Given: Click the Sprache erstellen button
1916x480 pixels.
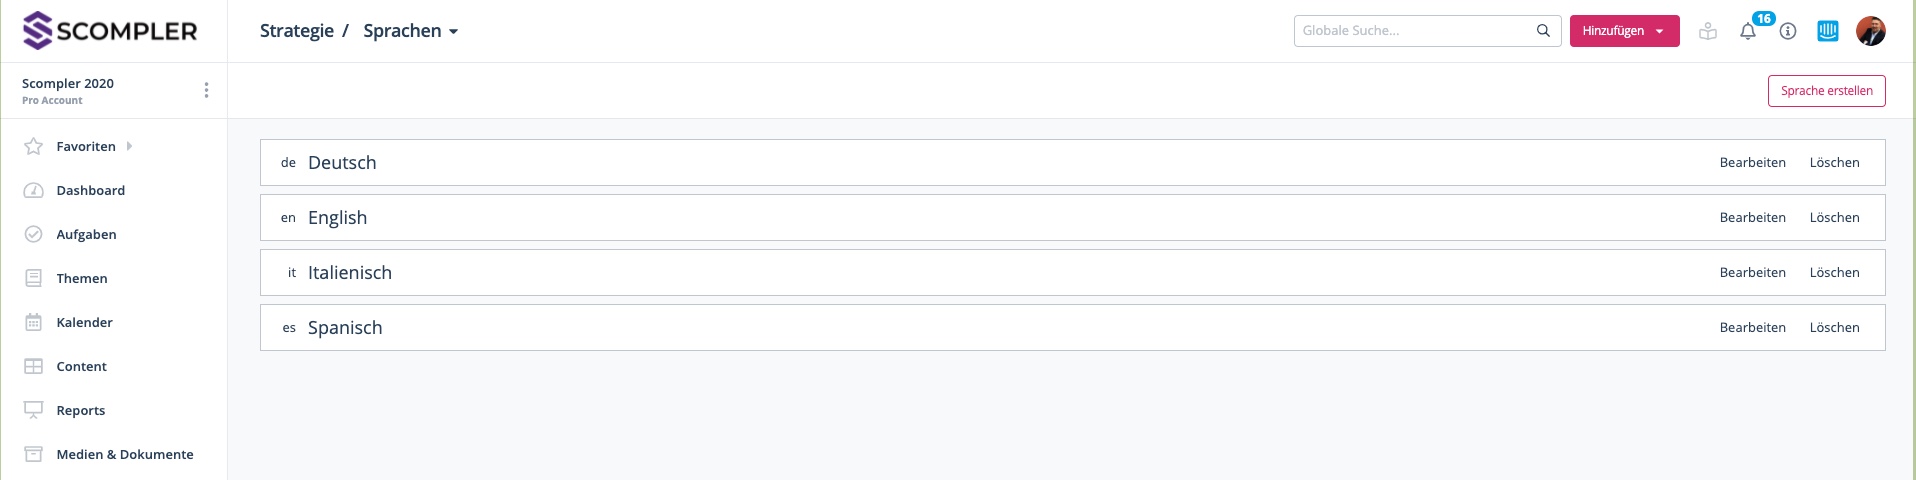Looking at the screenshot, I should [x=1826, y=91].
